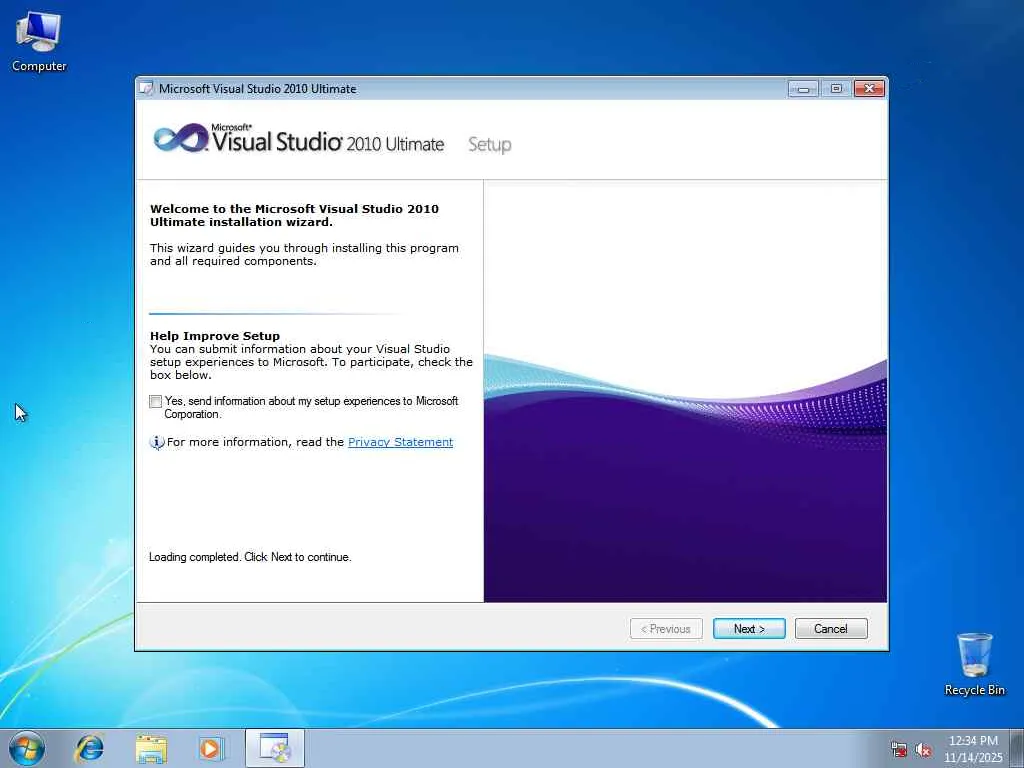Viewport: 1024px width, 768px height.
Task: Open Windows Explorer folder taskbar icon
Action: [x=151, y=748]
